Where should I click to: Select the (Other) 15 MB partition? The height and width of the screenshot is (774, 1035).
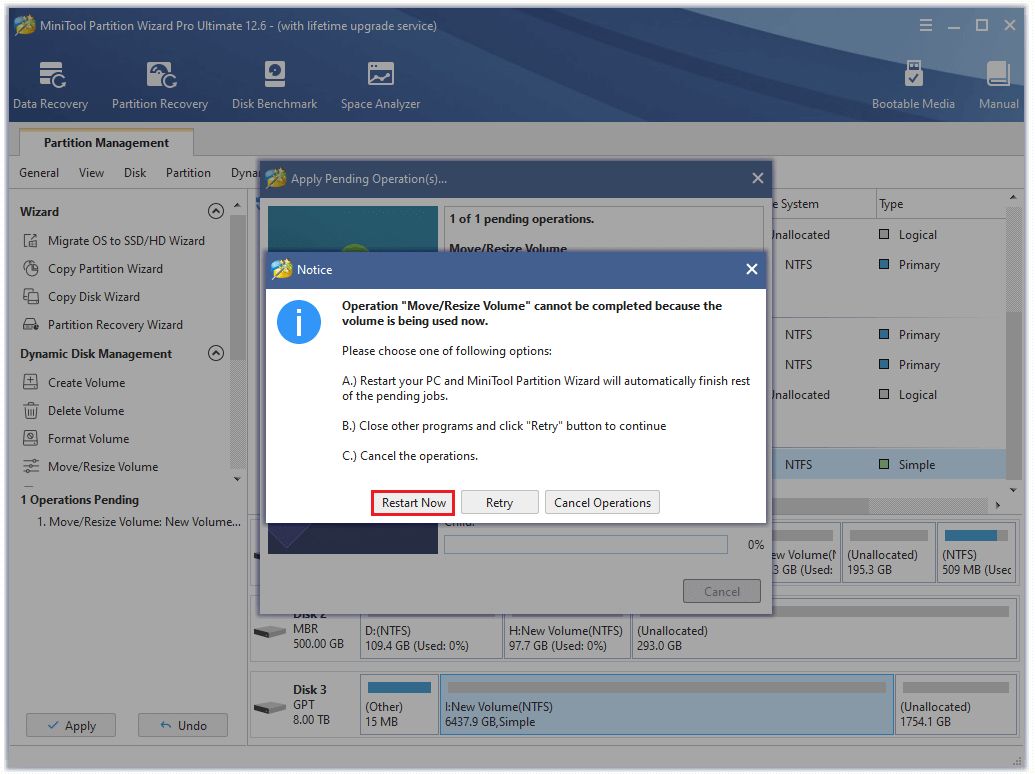point(399,704)
